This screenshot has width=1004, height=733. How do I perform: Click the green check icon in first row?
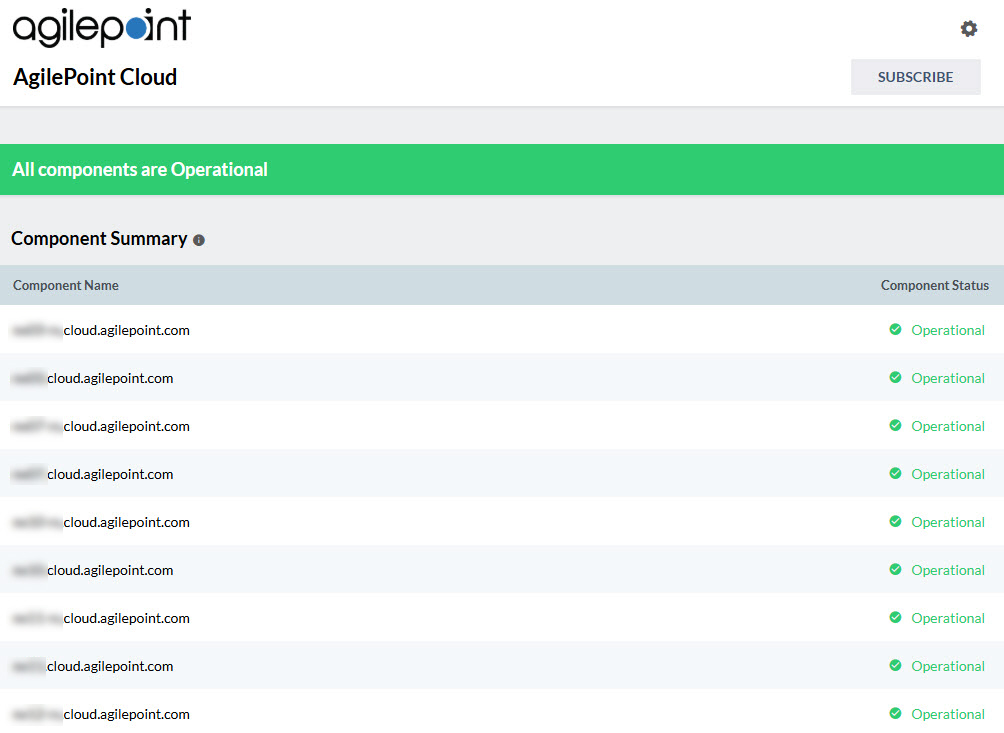click(895, 330)
